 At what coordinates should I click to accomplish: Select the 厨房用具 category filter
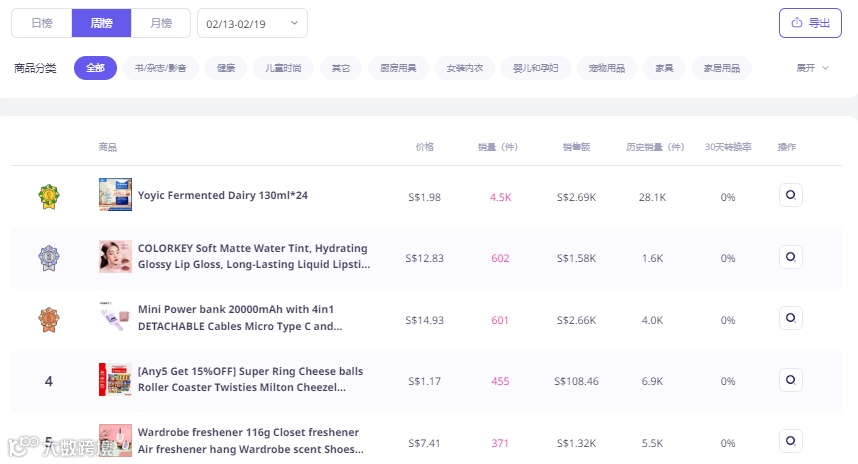tap(398, 68)
